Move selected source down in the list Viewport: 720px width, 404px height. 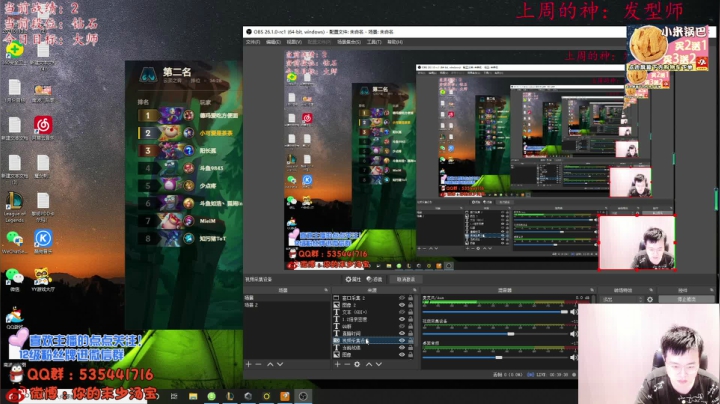[379, 364]
